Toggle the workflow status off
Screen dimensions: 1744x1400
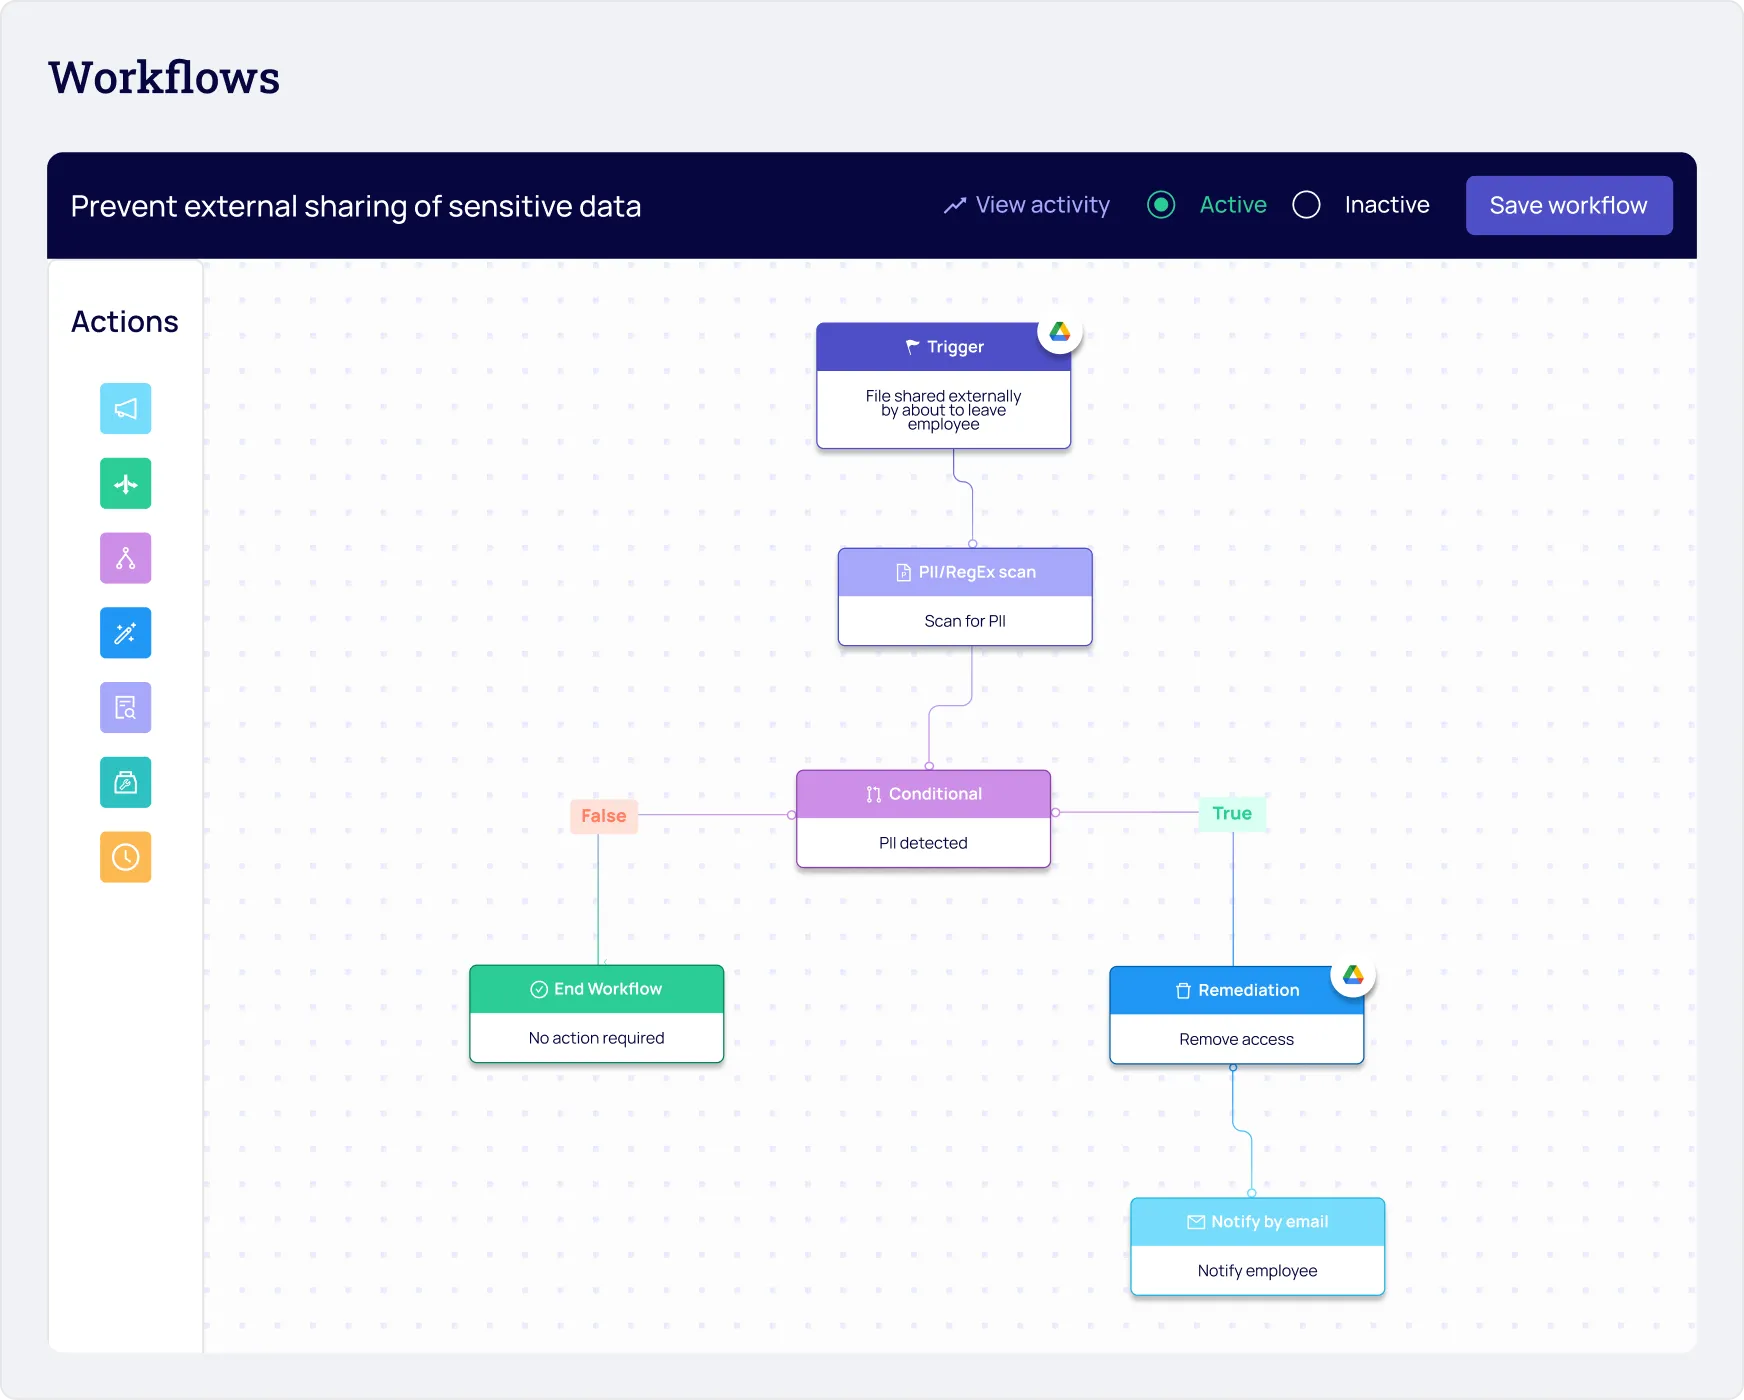1305,204
